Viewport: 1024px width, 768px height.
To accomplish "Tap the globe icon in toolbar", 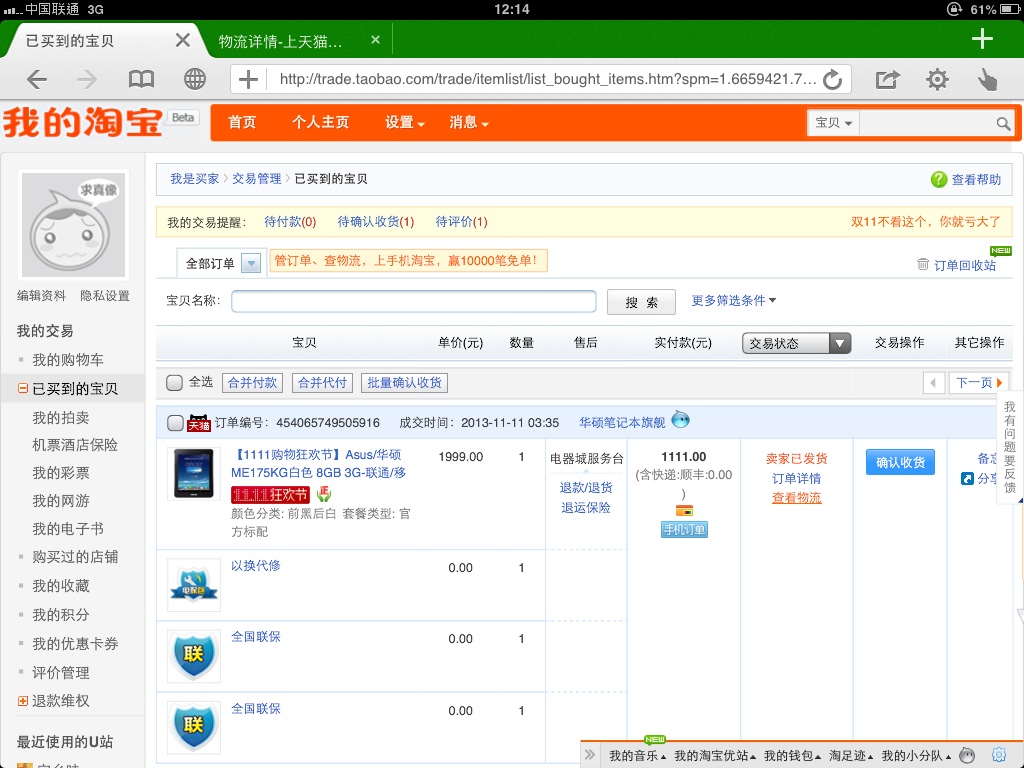I will coord(195,80).
